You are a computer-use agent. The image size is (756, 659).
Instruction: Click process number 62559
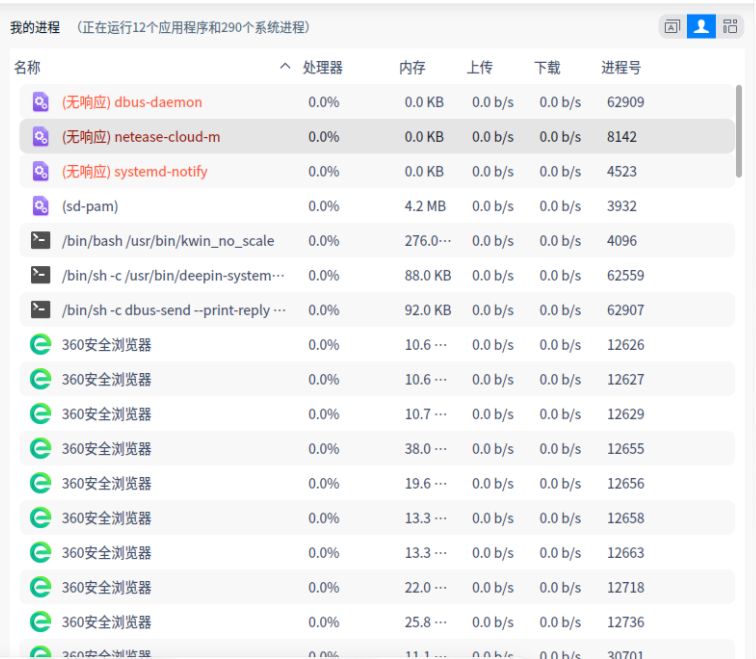point(625,275)
